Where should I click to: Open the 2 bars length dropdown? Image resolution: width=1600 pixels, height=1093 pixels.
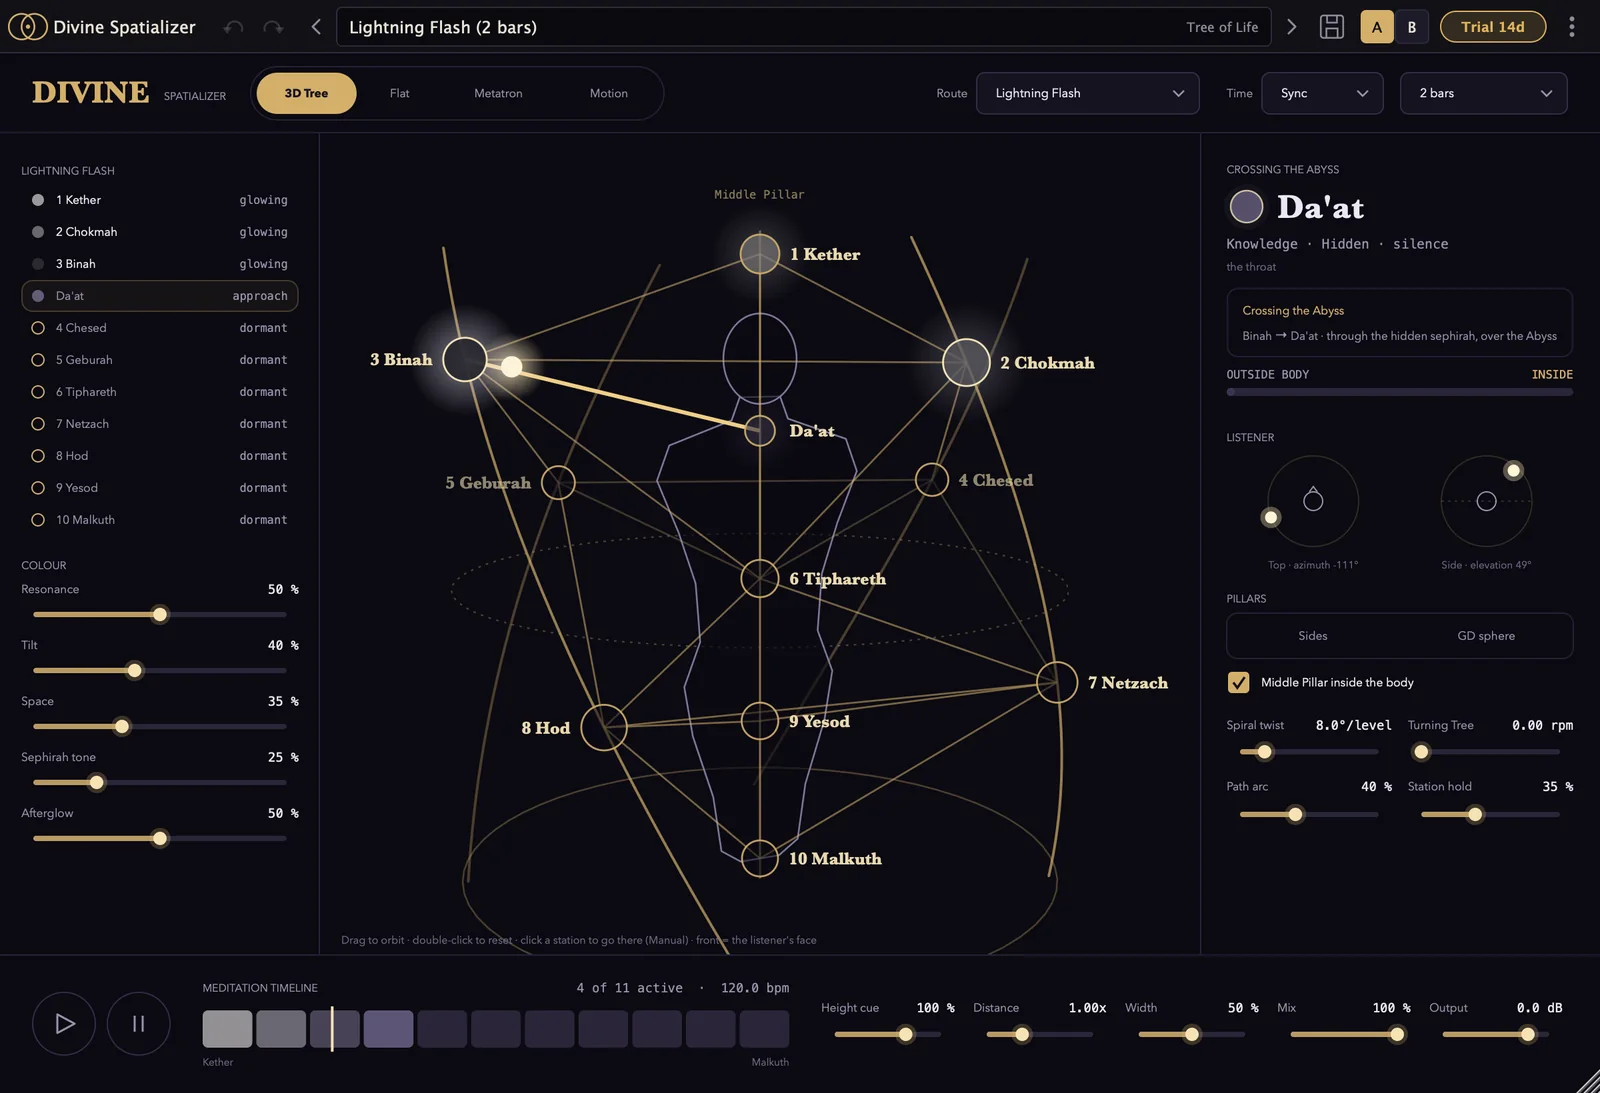[x=1483, y=93]
